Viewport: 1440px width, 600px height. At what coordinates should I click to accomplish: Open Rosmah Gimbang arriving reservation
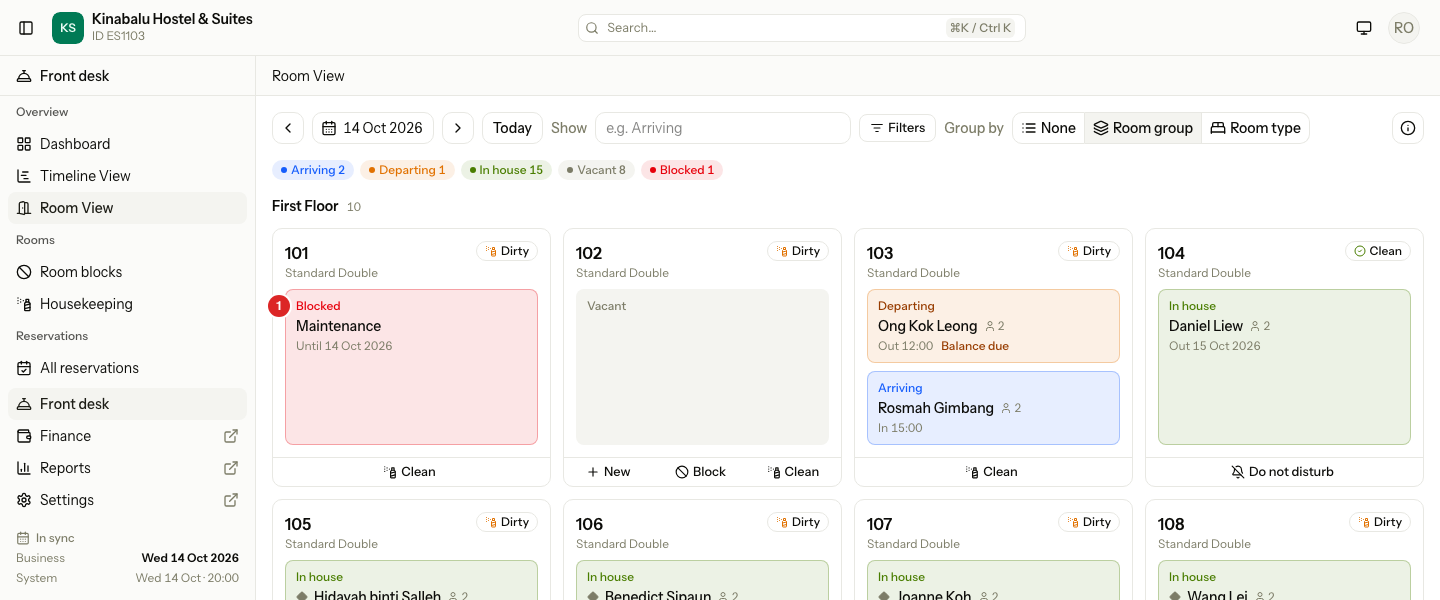click(x=993, y=408)
